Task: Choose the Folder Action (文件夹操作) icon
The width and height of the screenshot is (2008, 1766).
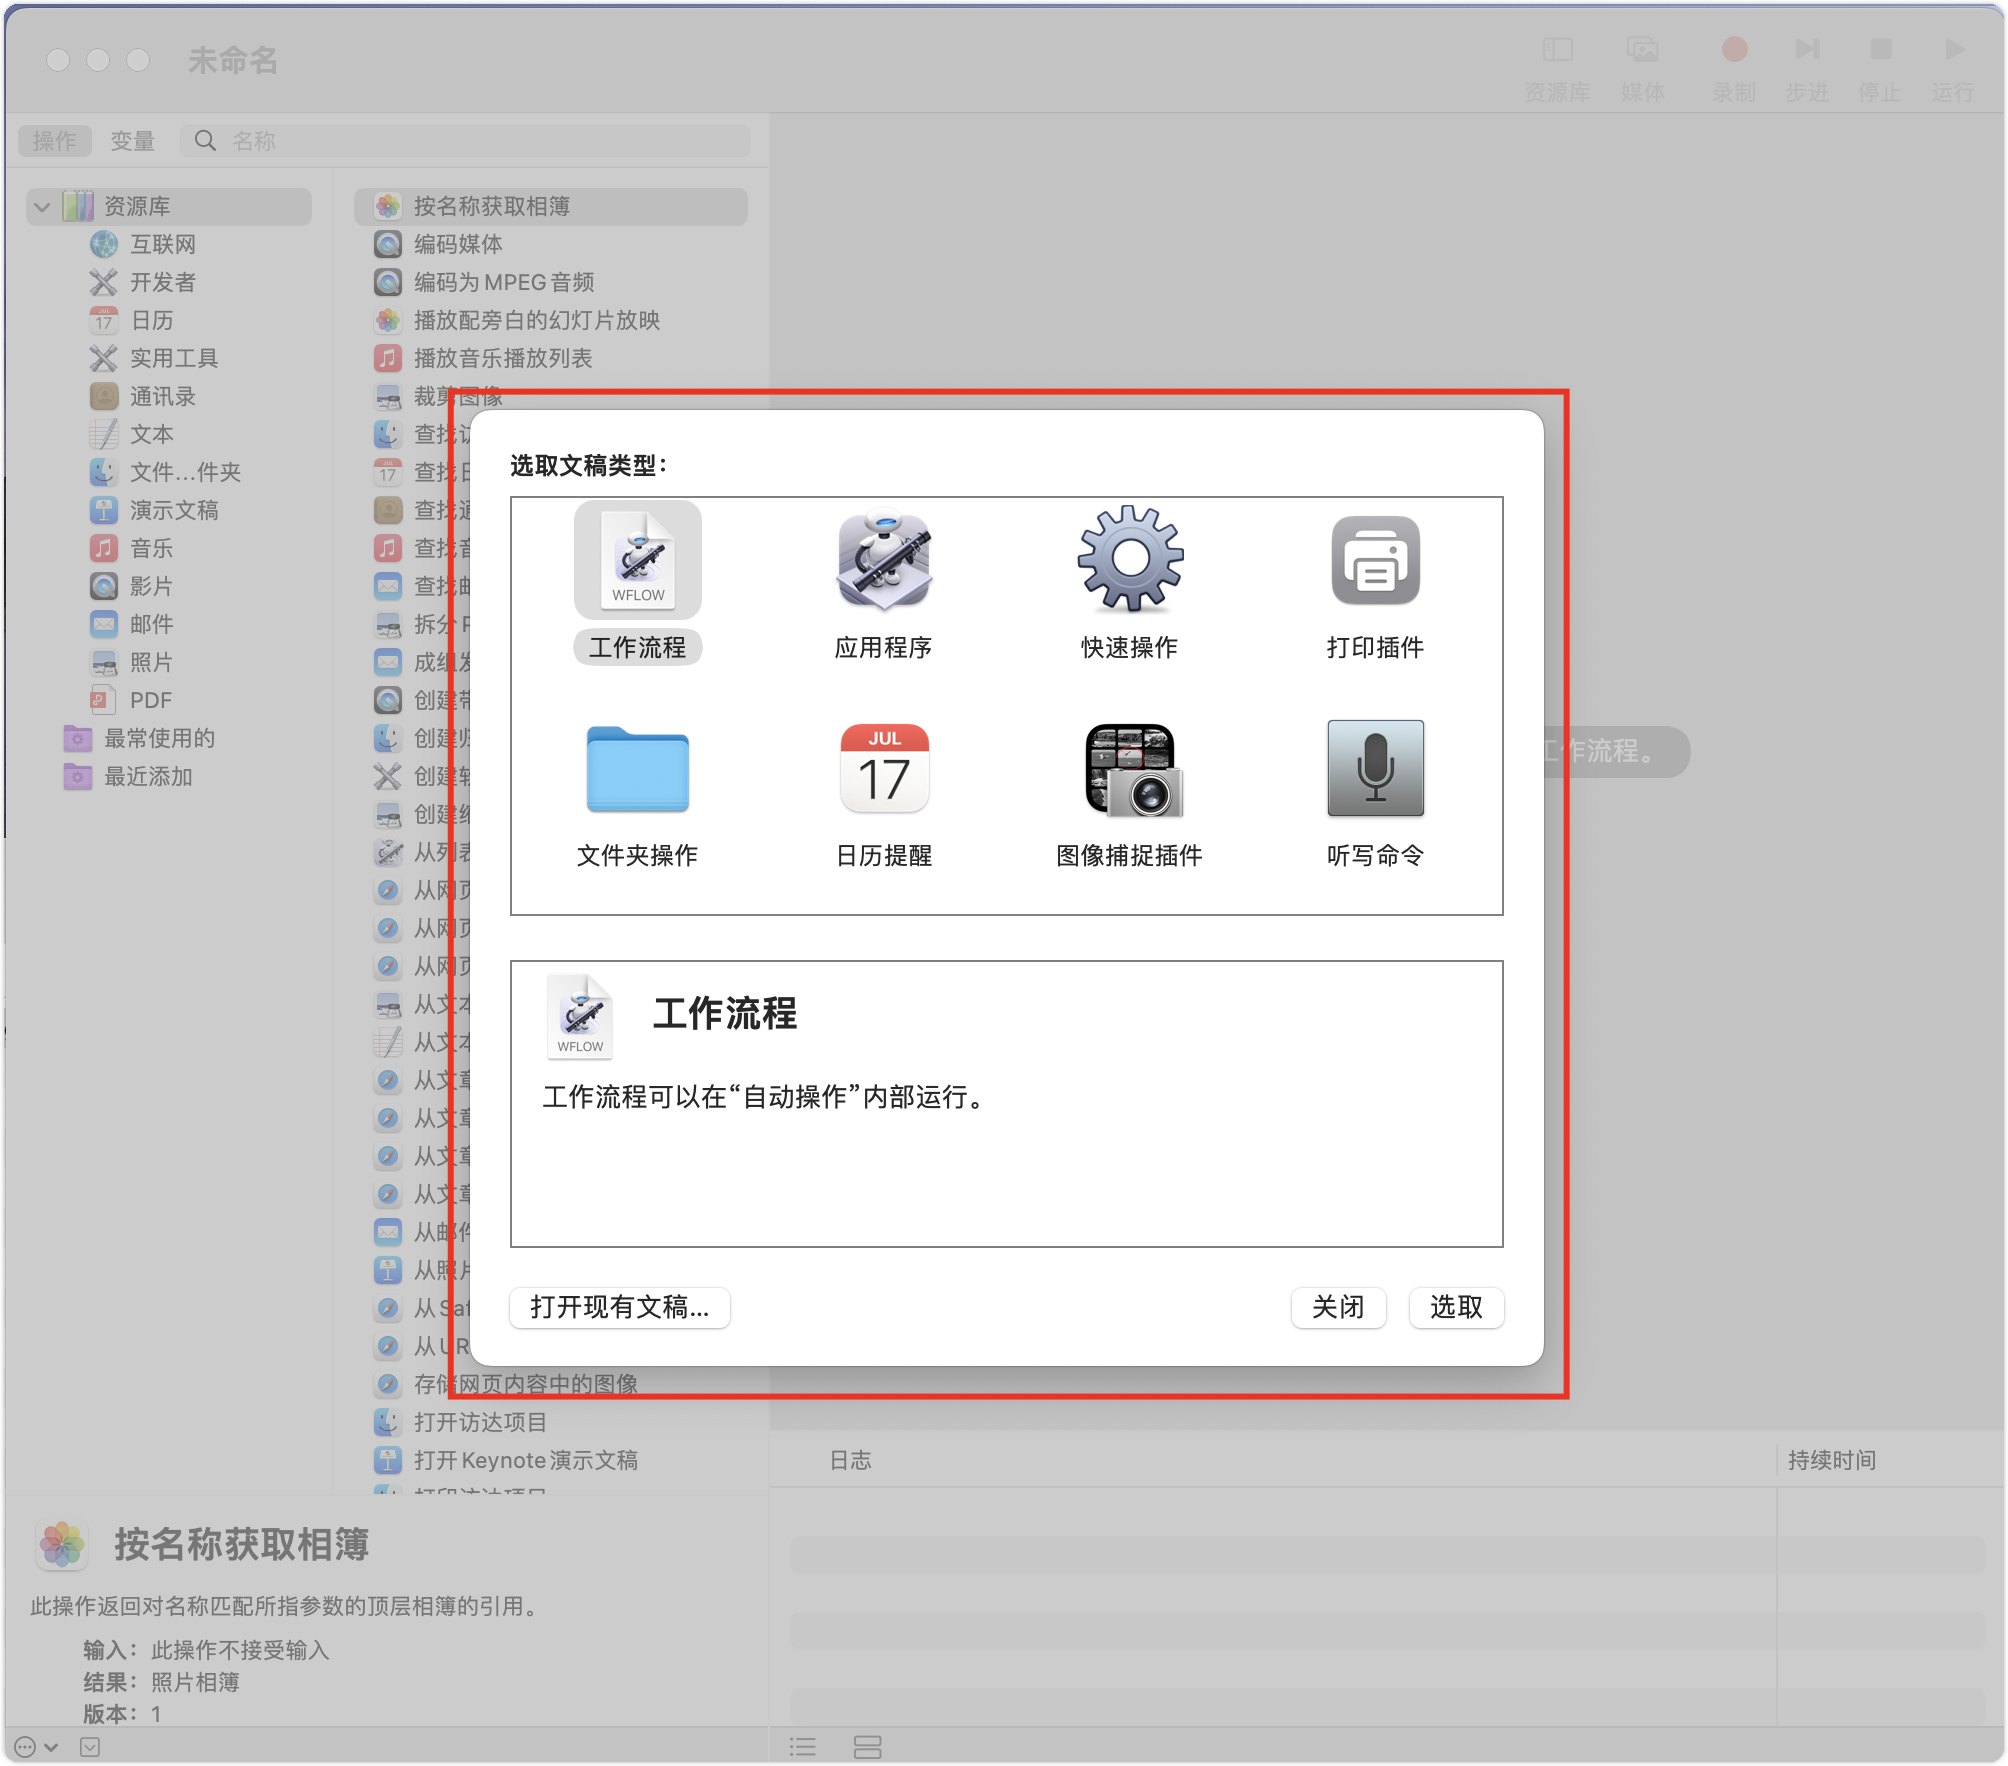Action: [x=637, y=769]
